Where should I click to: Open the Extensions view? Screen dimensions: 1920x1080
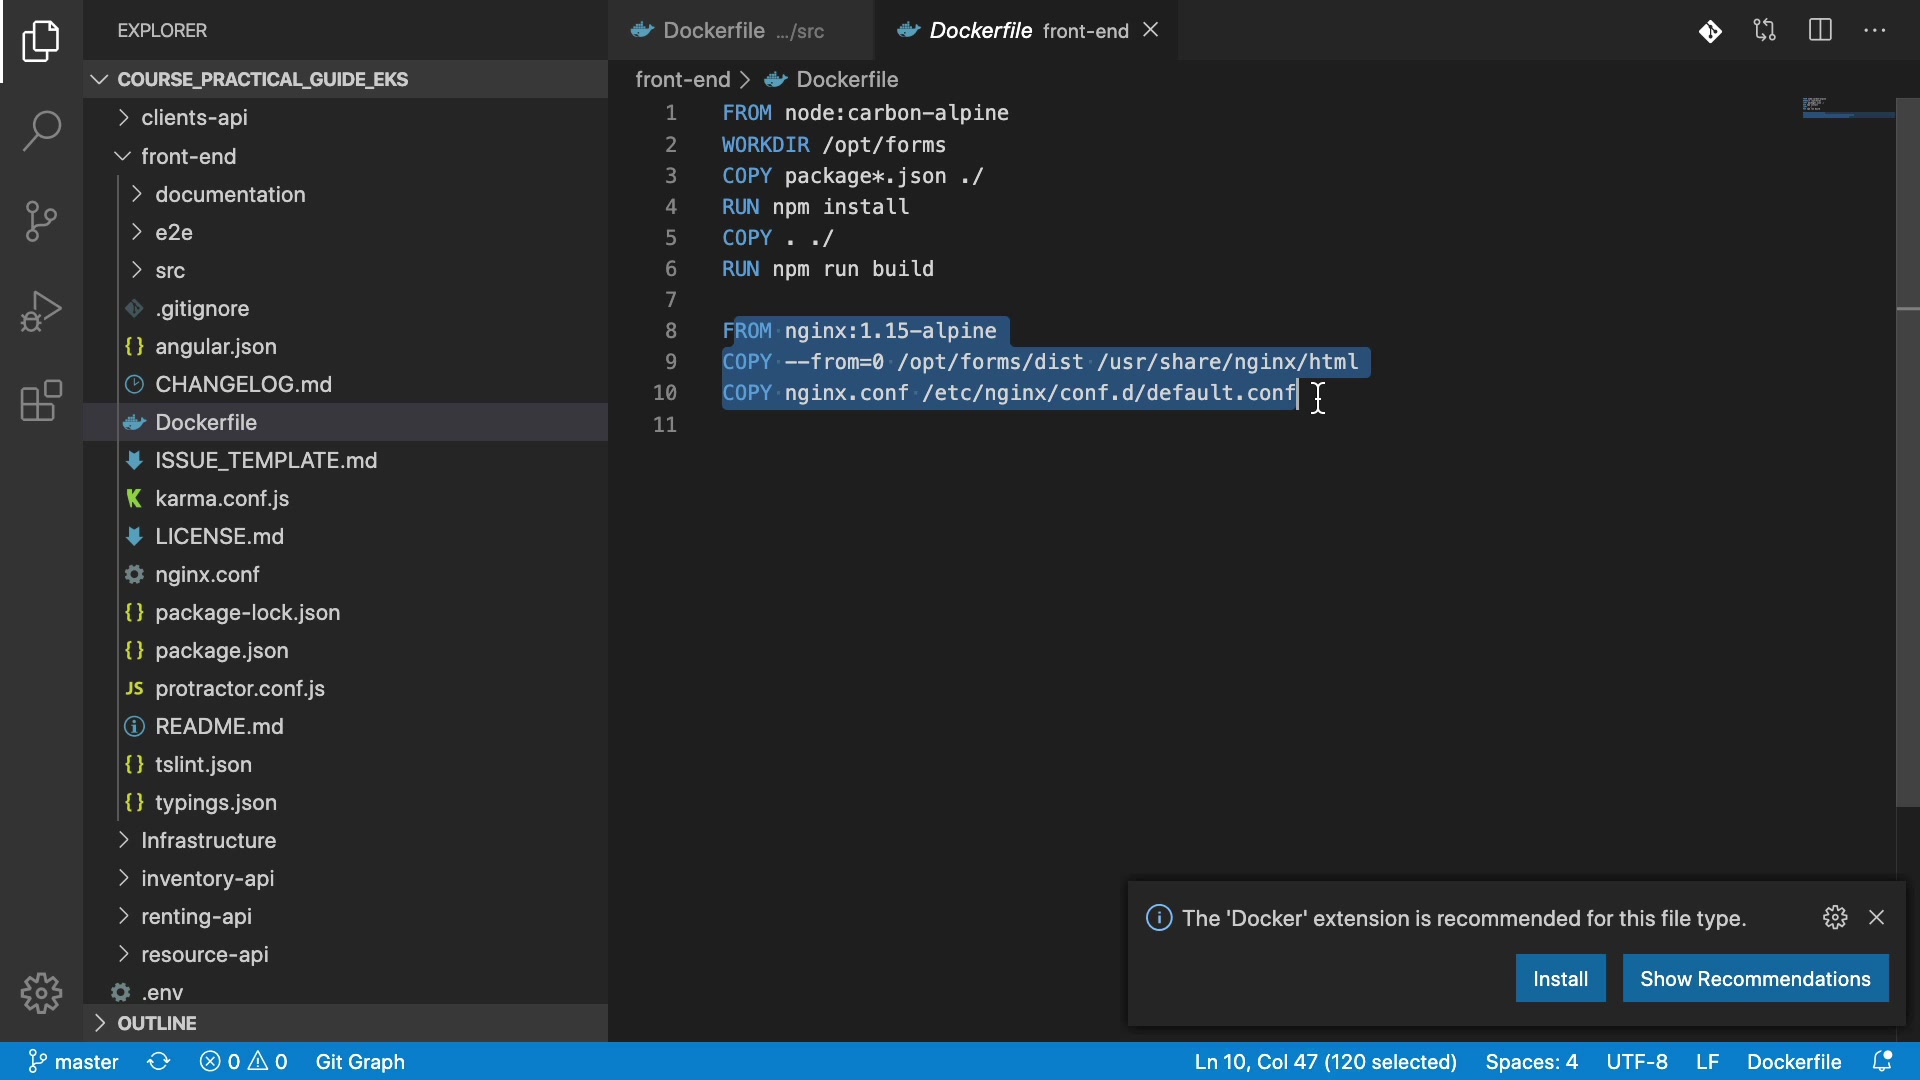[x=41, y=401]
